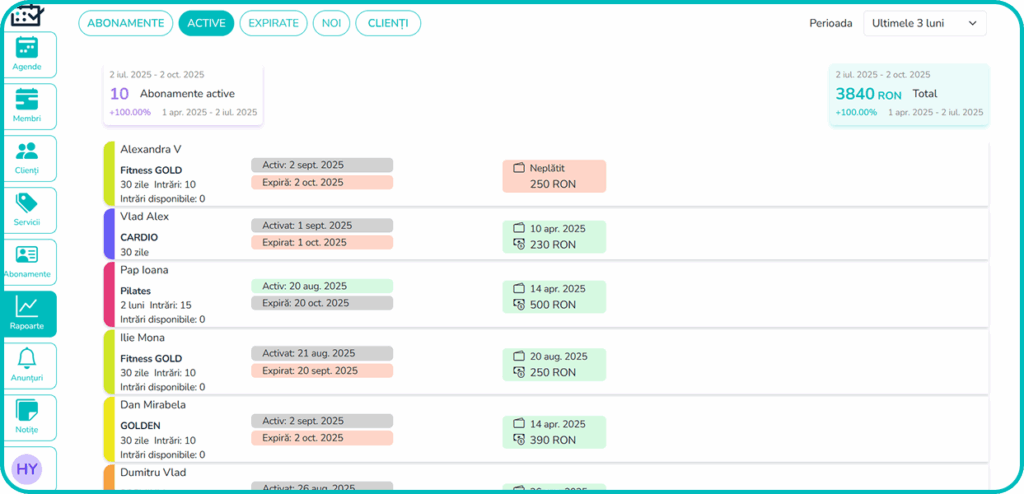Click the purple color bar beside Vlad Alex

pos(109,234)
